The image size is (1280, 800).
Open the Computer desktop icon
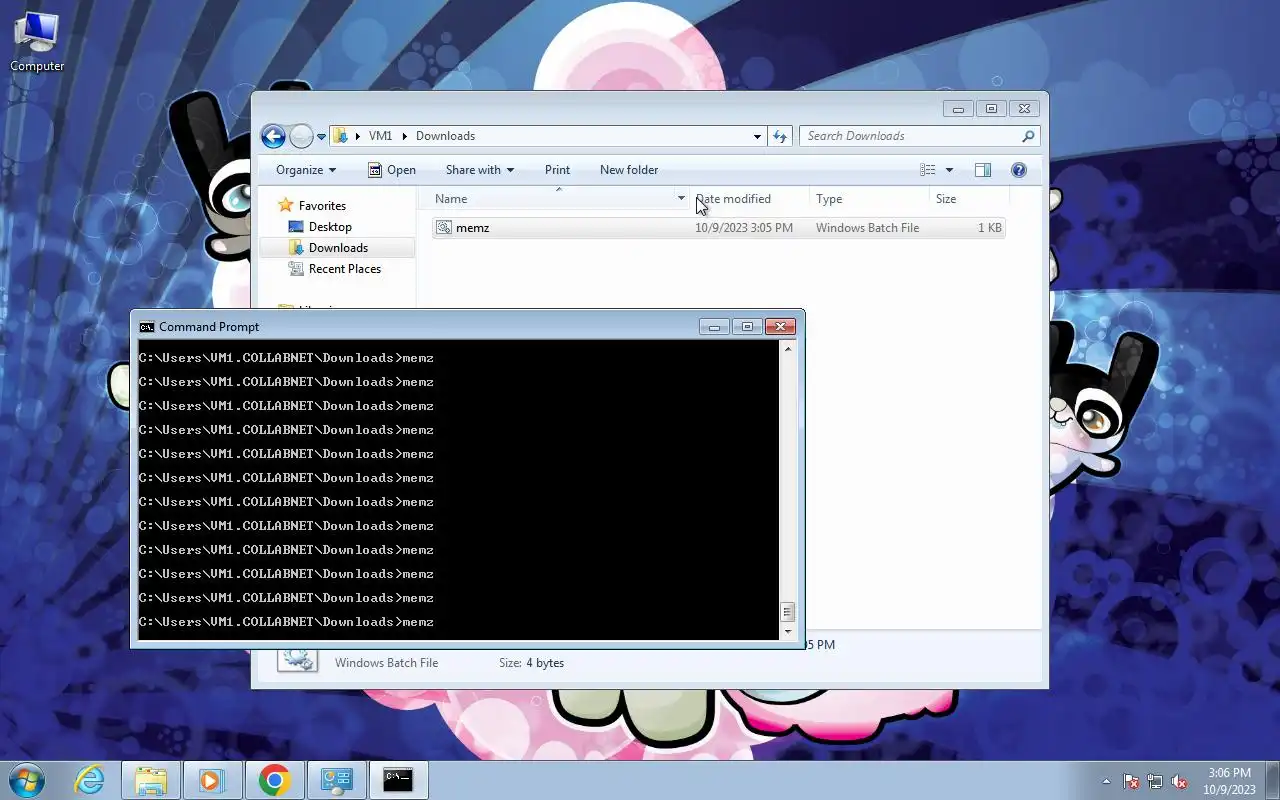(x=37, y=40)
